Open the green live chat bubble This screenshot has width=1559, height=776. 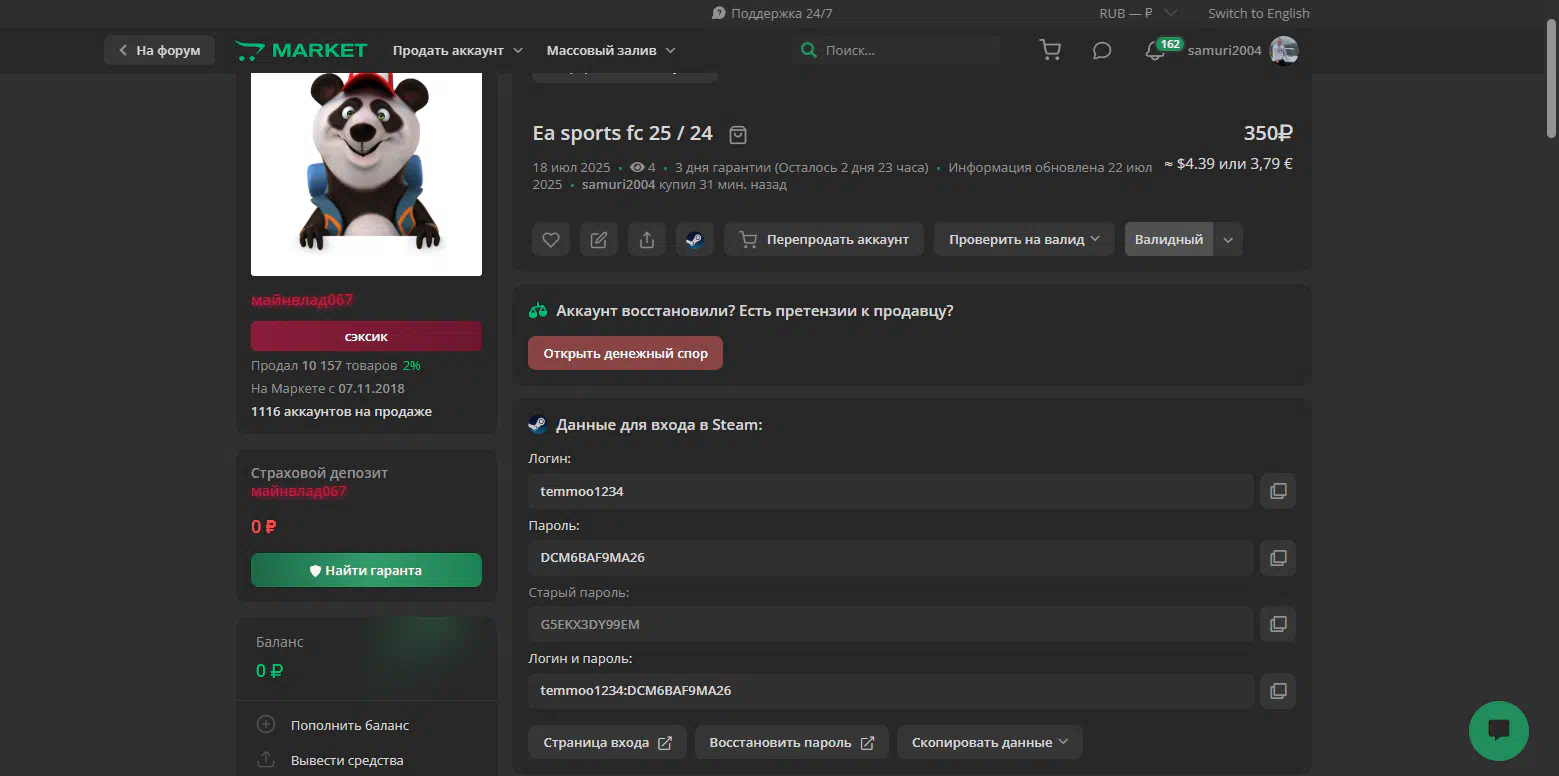(x=1498, y=731)
